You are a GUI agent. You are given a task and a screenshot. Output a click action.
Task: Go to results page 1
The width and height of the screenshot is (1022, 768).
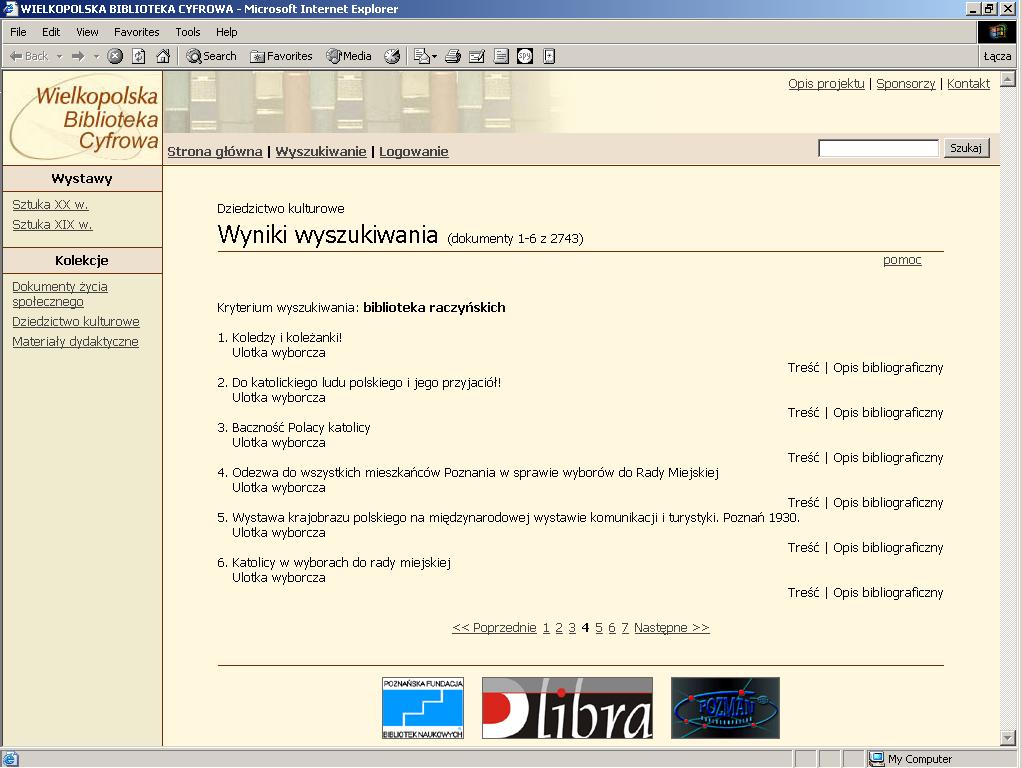[546, 628]
